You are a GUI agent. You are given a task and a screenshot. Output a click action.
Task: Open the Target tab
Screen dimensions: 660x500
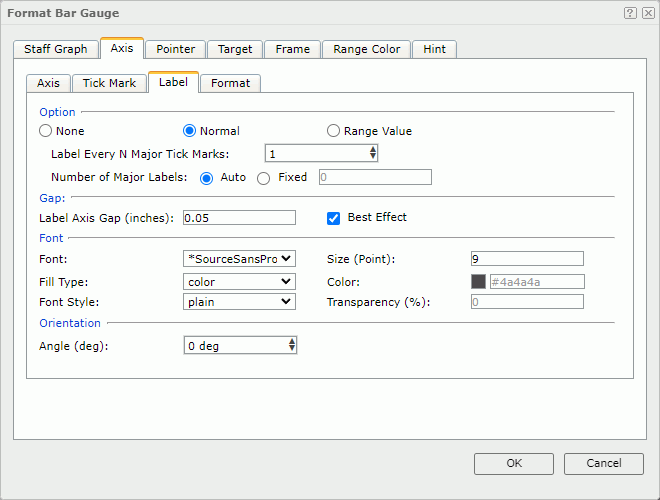pos(235,49)
